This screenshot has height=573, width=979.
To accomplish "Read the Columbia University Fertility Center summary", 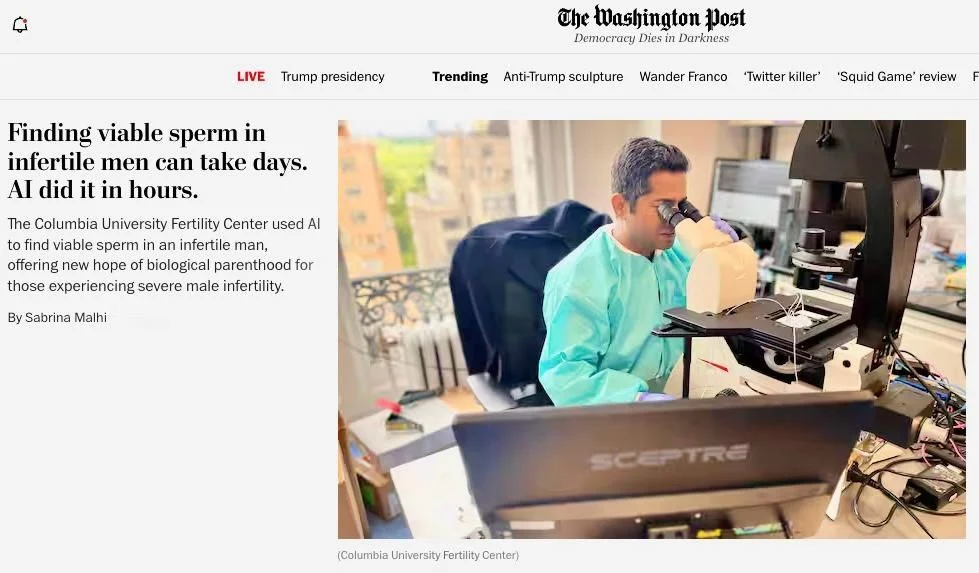I will 164,255.
